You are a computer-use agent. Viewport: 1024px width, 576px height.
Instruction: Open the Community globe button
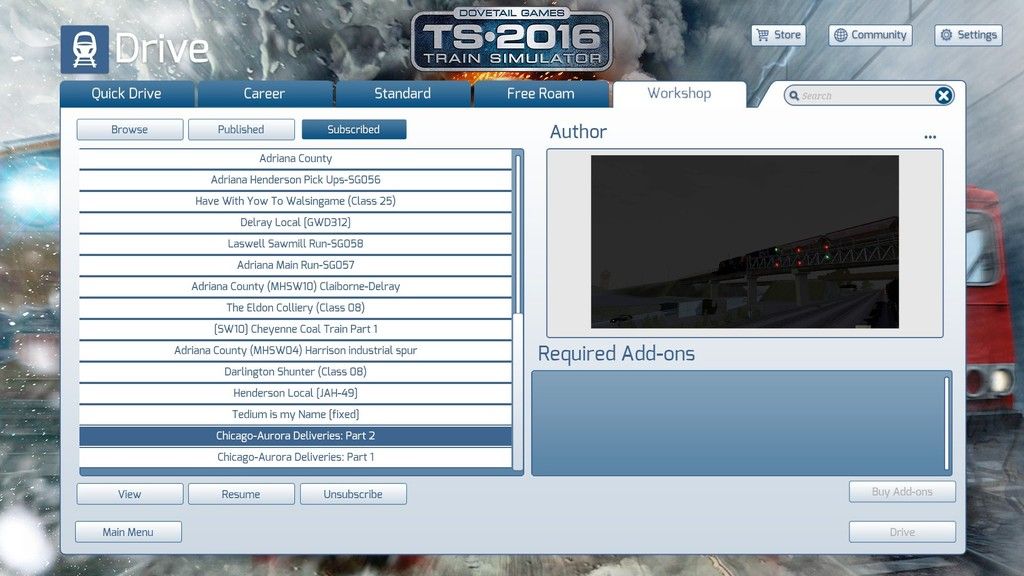(870, 35)
